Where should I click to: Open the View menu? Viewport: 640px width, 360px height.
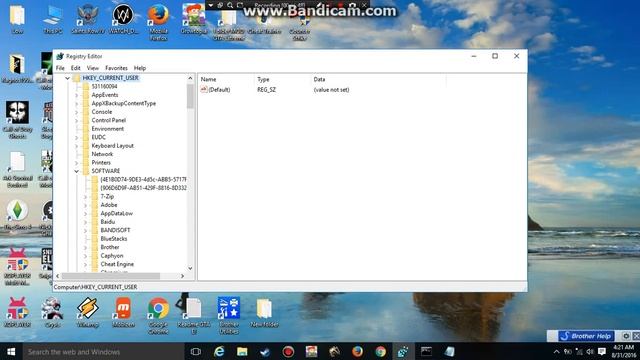[x=93, y=68]
